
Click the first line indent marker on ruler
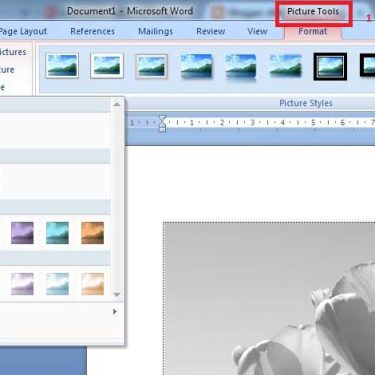(162, 118)
